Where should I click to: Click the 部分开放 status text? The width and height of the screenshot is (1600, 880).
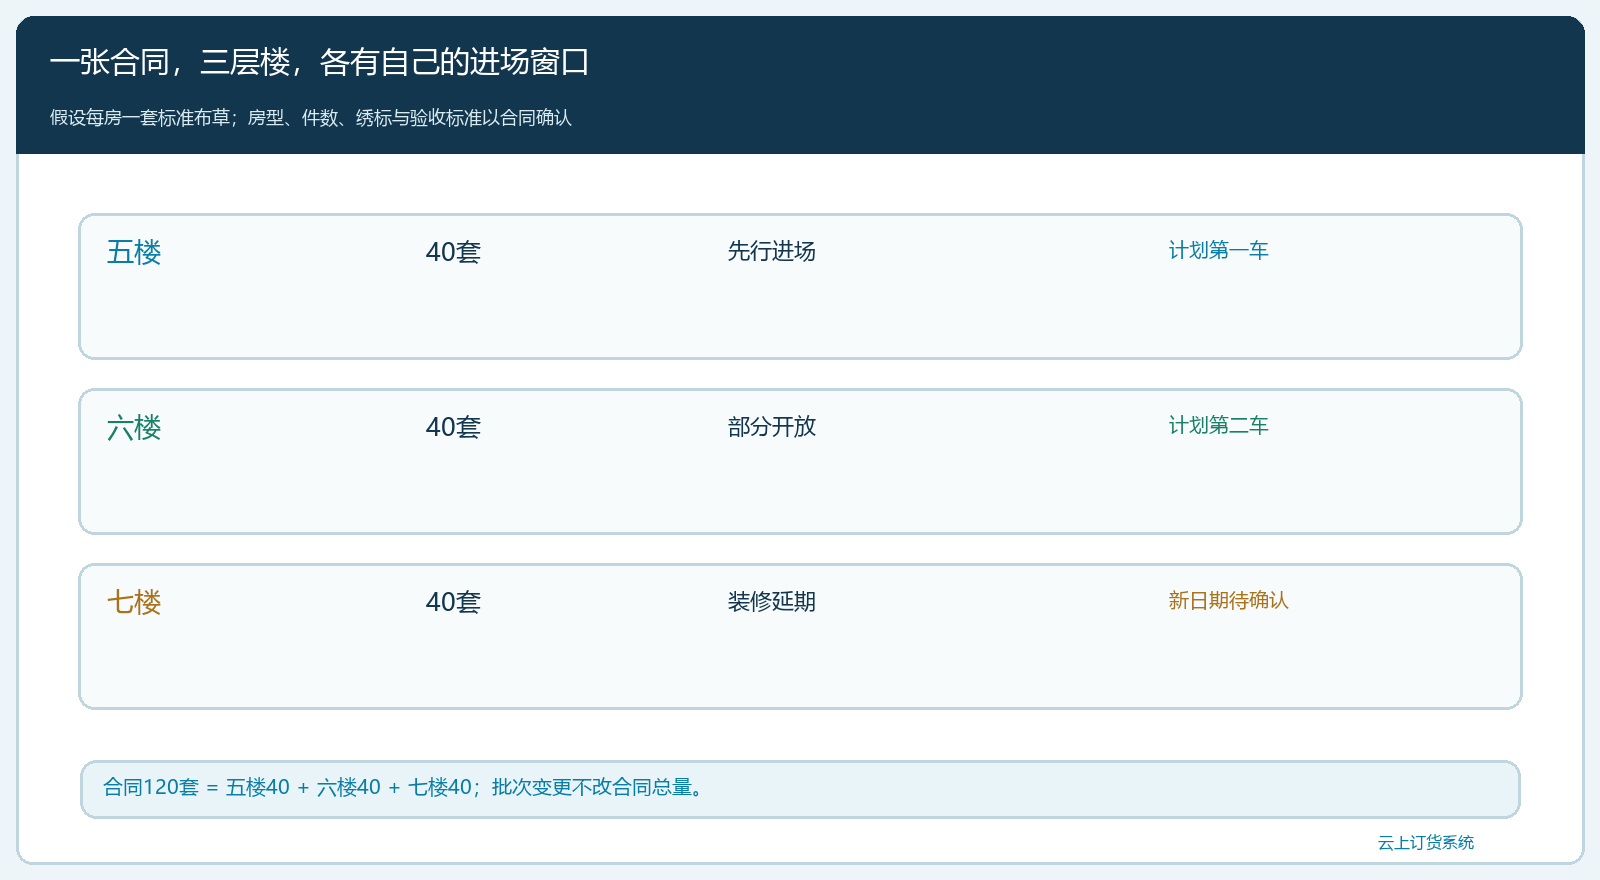pyautogui.click(x=772, y=427)
